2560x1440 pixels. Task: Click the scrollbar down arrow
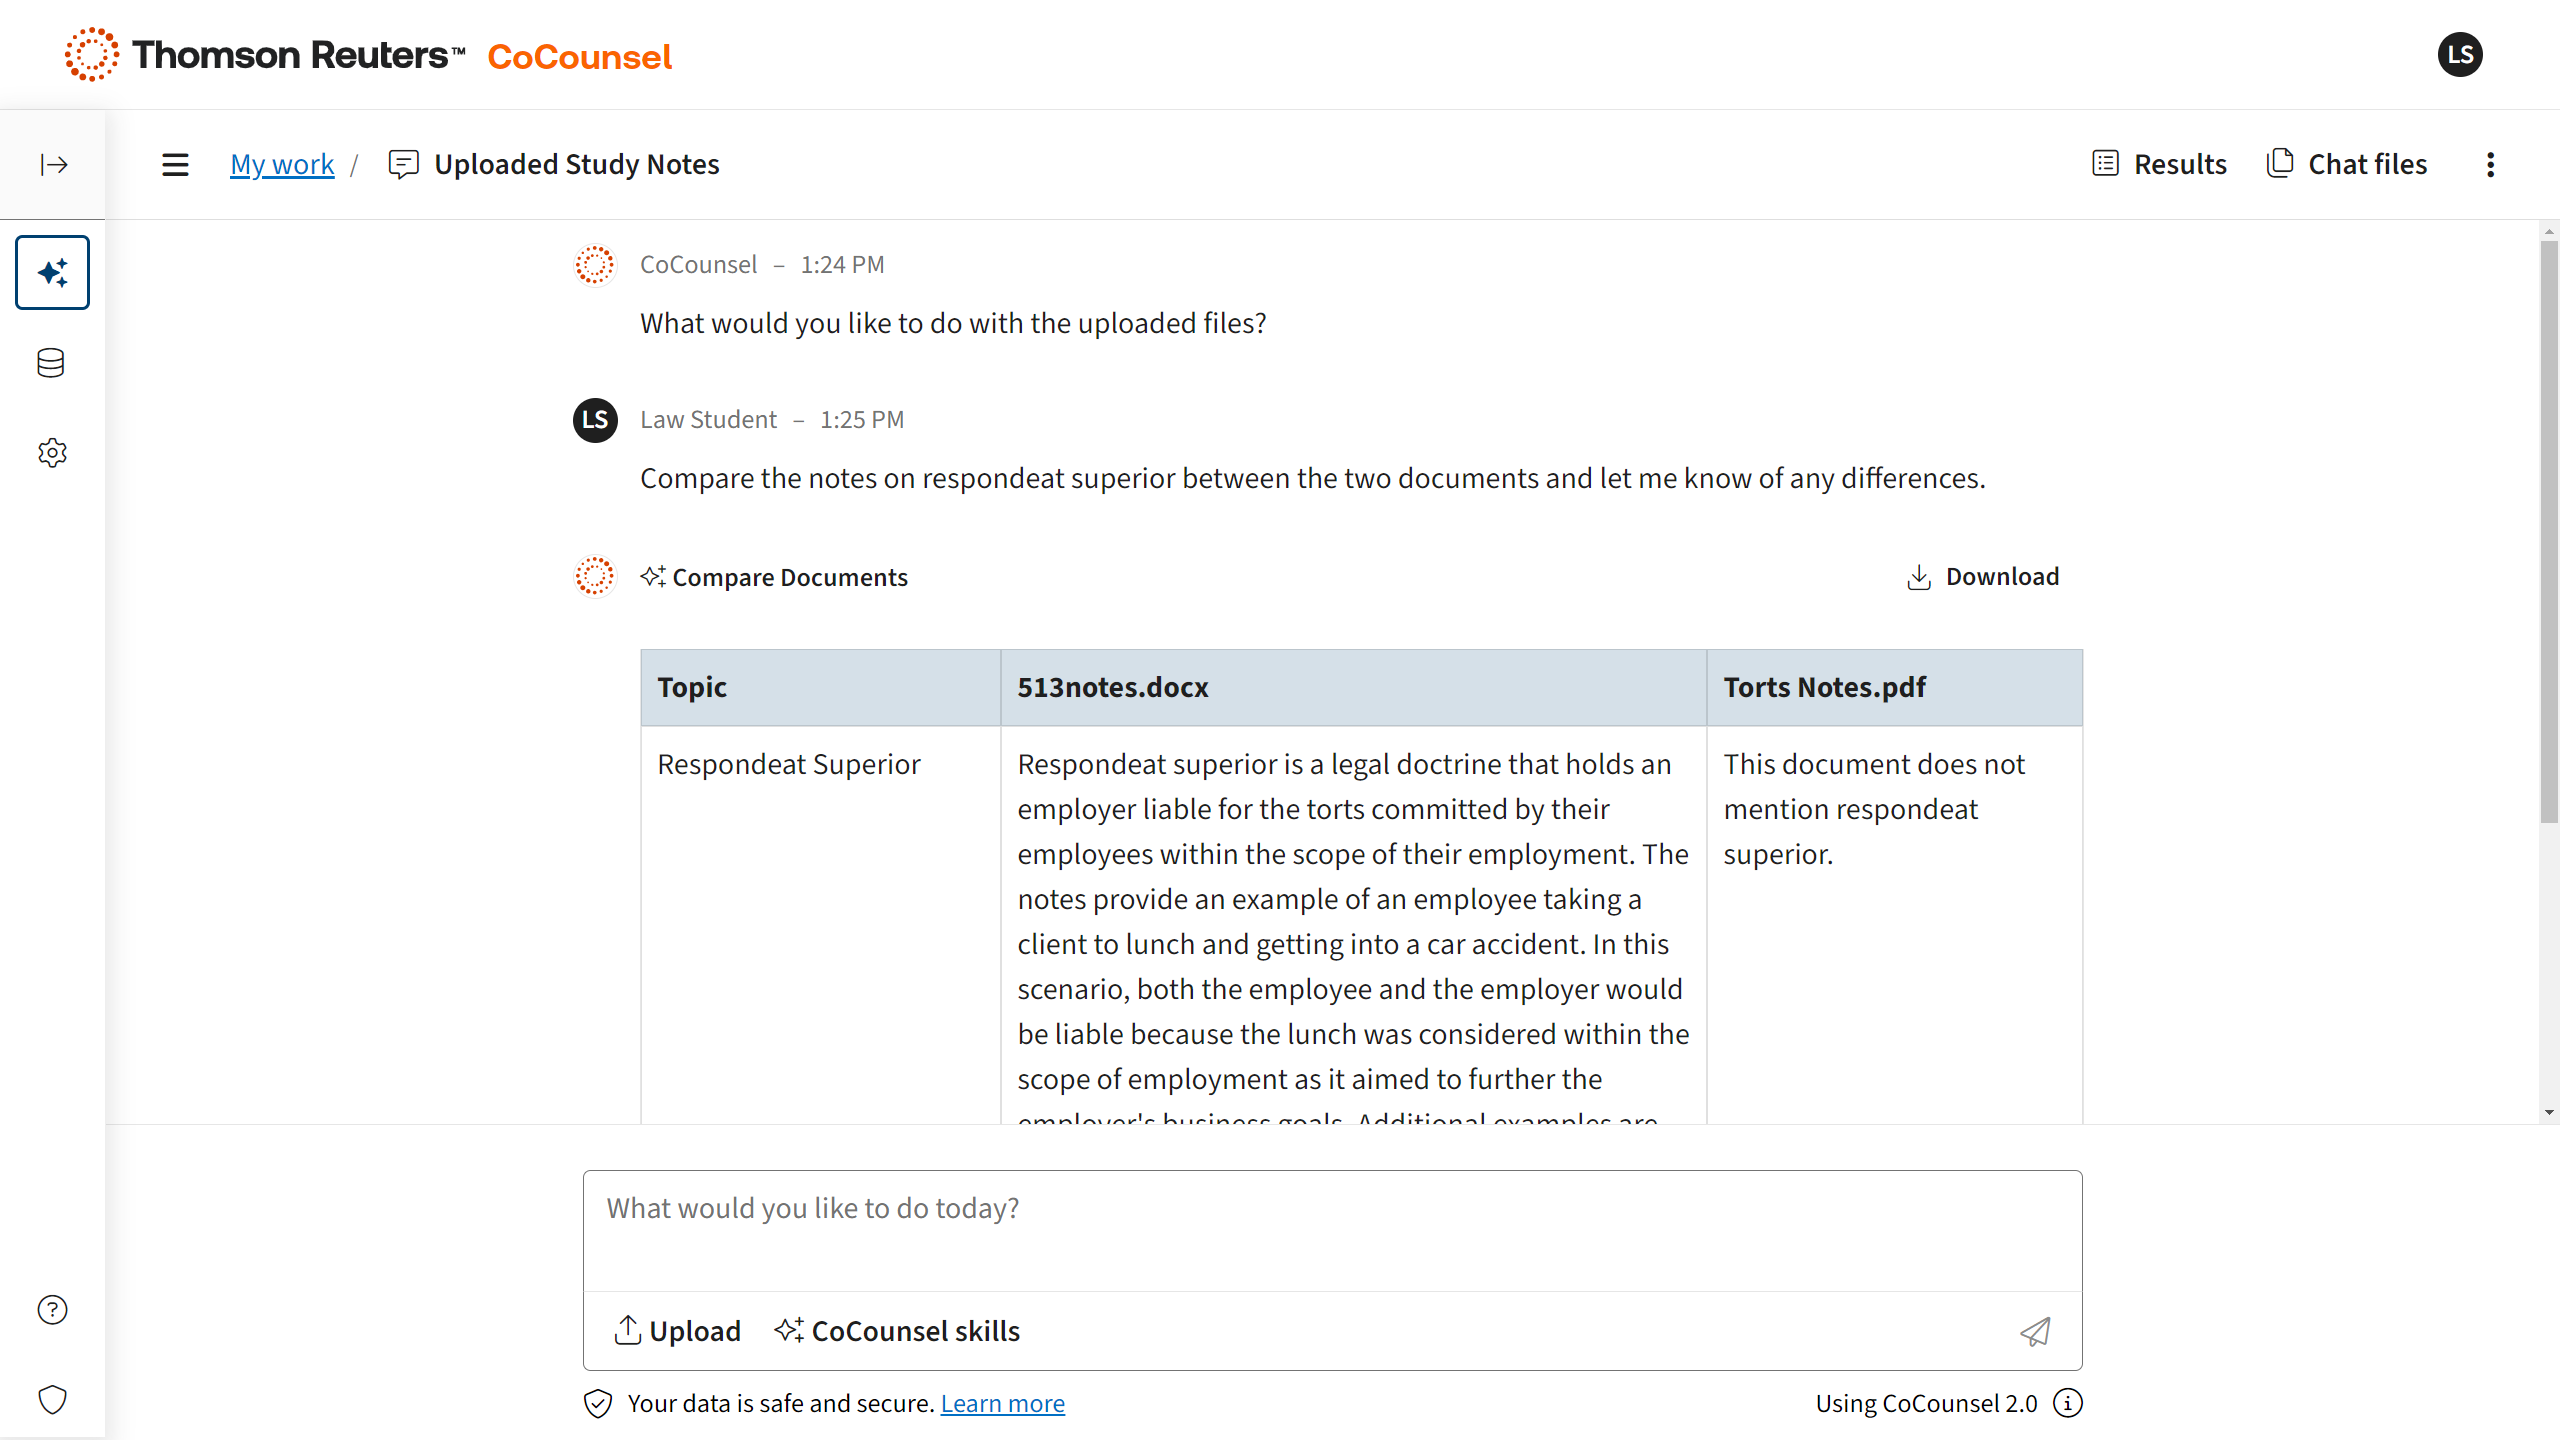tap(2549, 1113)
